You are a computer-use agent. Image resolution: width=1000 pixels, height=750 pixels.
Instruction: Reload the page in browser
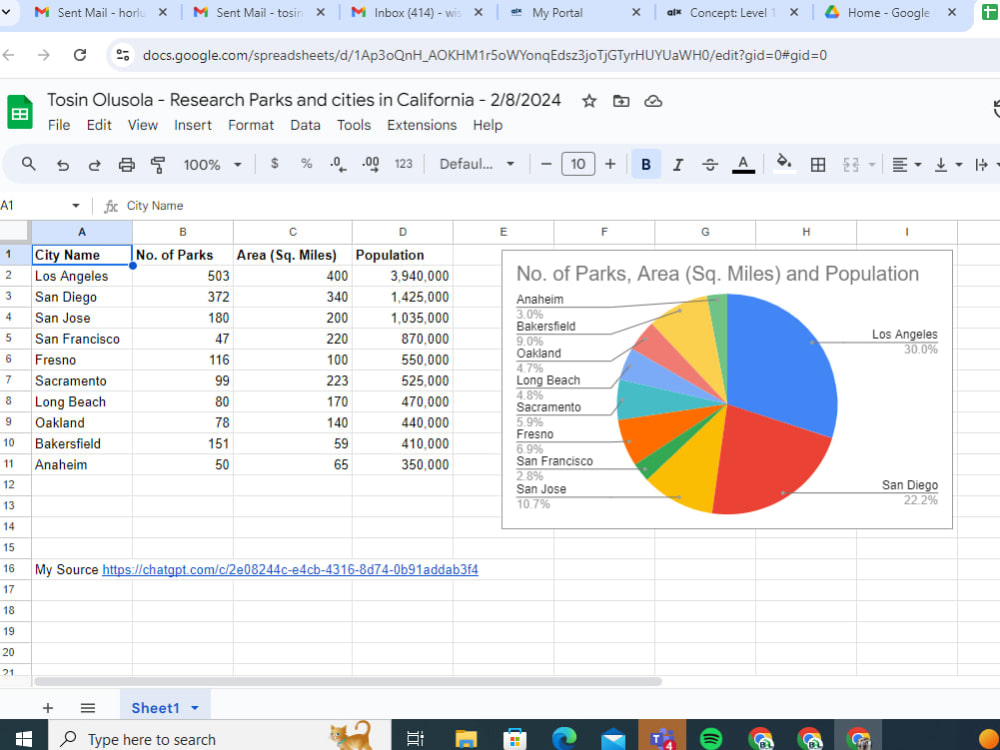coord(80,55)
